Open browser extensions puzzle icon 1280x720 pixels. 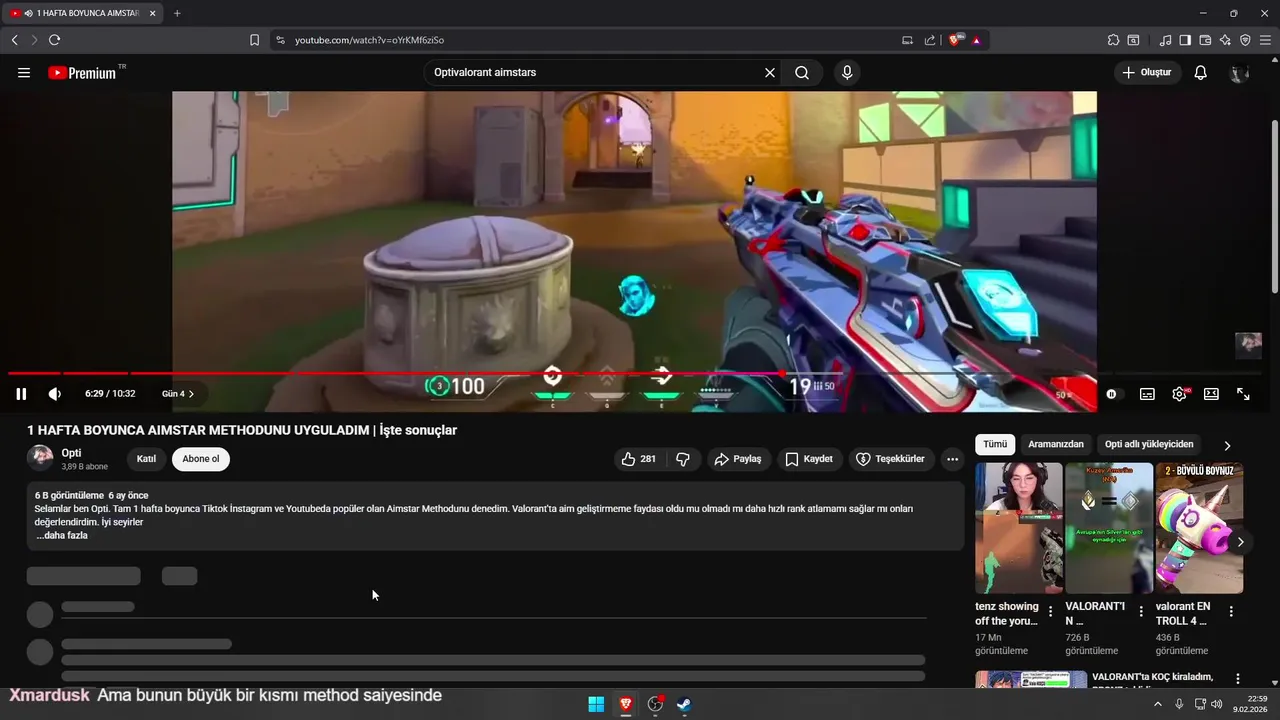click(1113, 40)
